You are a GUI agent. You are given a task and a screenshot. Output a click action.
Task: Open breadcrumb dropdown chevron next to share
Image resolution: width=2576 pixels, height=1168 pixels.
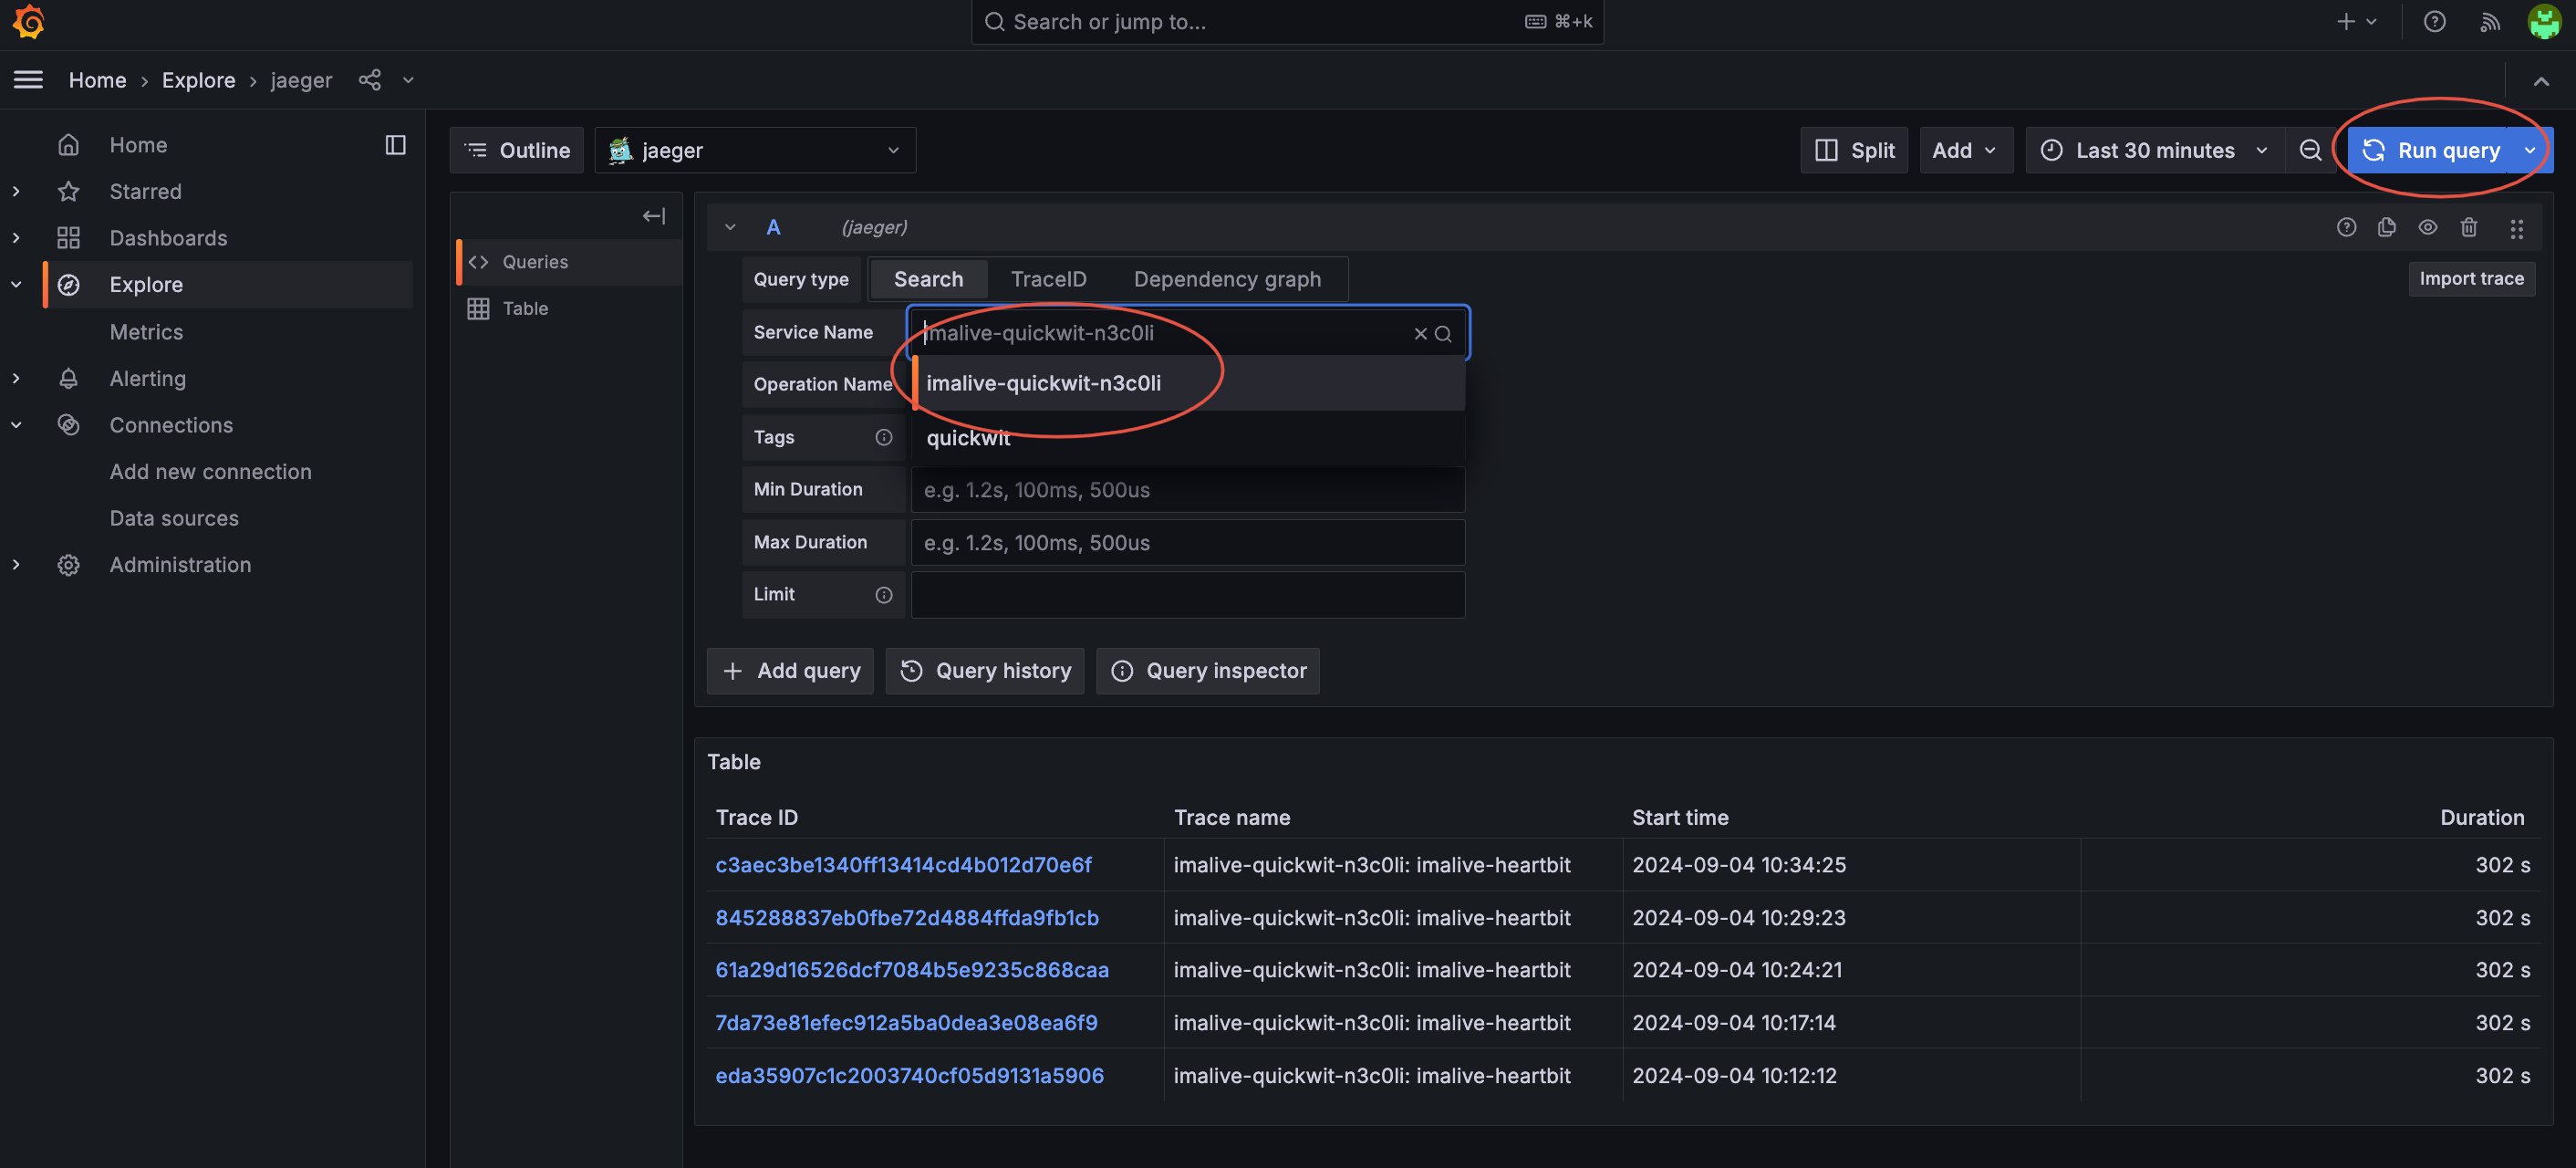coord(408,80)
